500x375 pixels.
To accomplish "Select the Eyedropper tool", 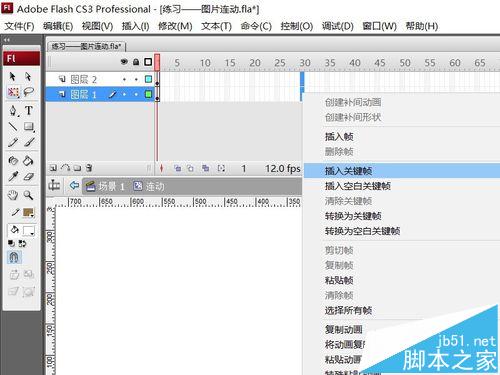I will [13, 177].
